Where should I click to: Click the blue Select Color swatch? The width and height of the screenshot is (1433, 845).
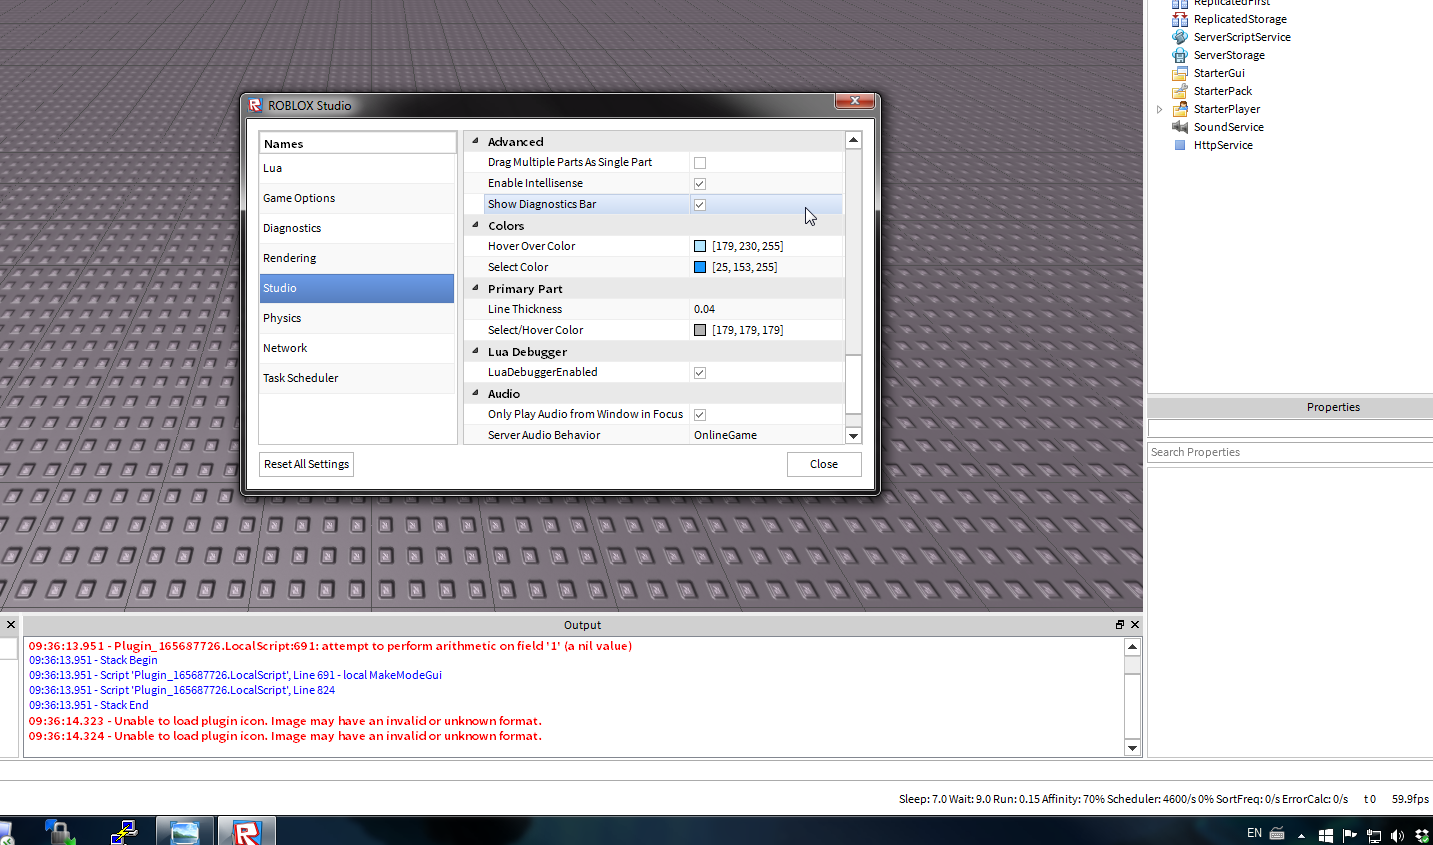pyautogui.click(x=699, y=267)
